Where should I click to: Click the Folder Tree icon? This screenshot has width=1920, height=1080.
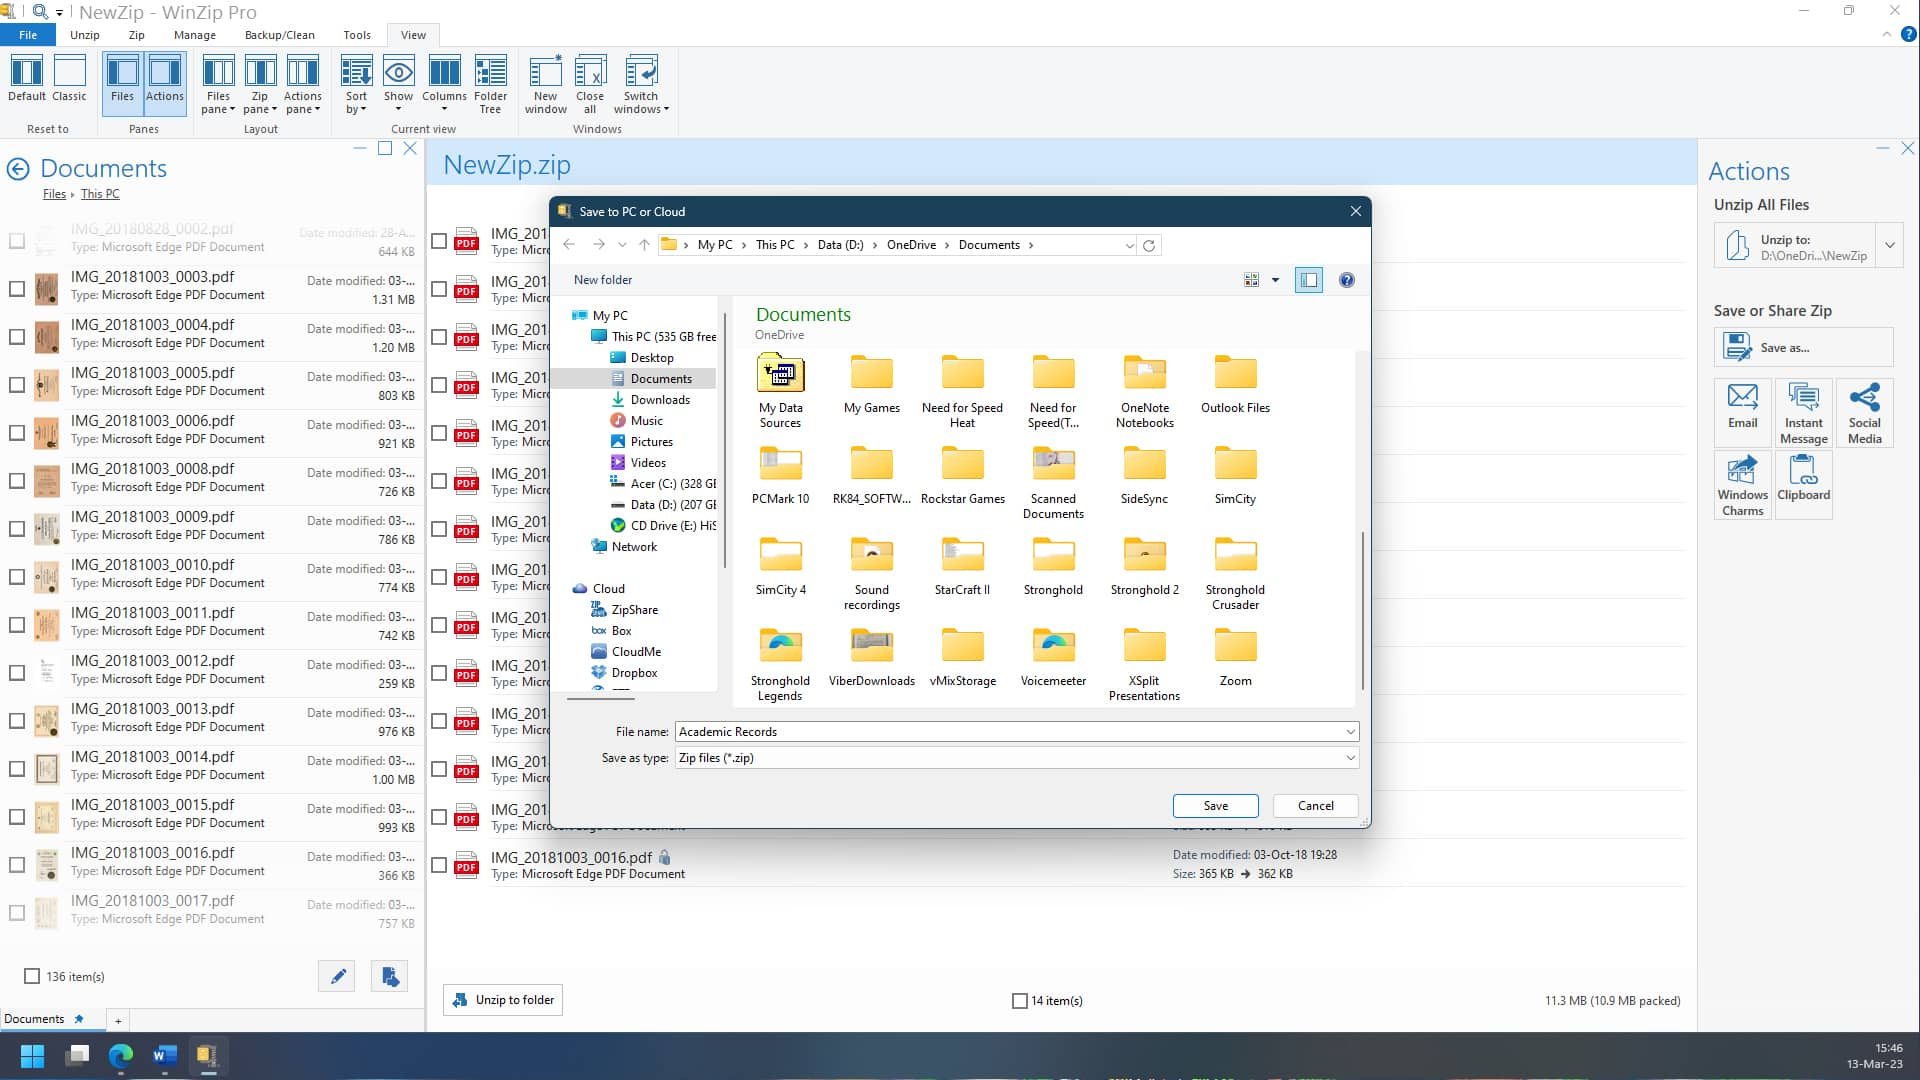click(490, 85)
